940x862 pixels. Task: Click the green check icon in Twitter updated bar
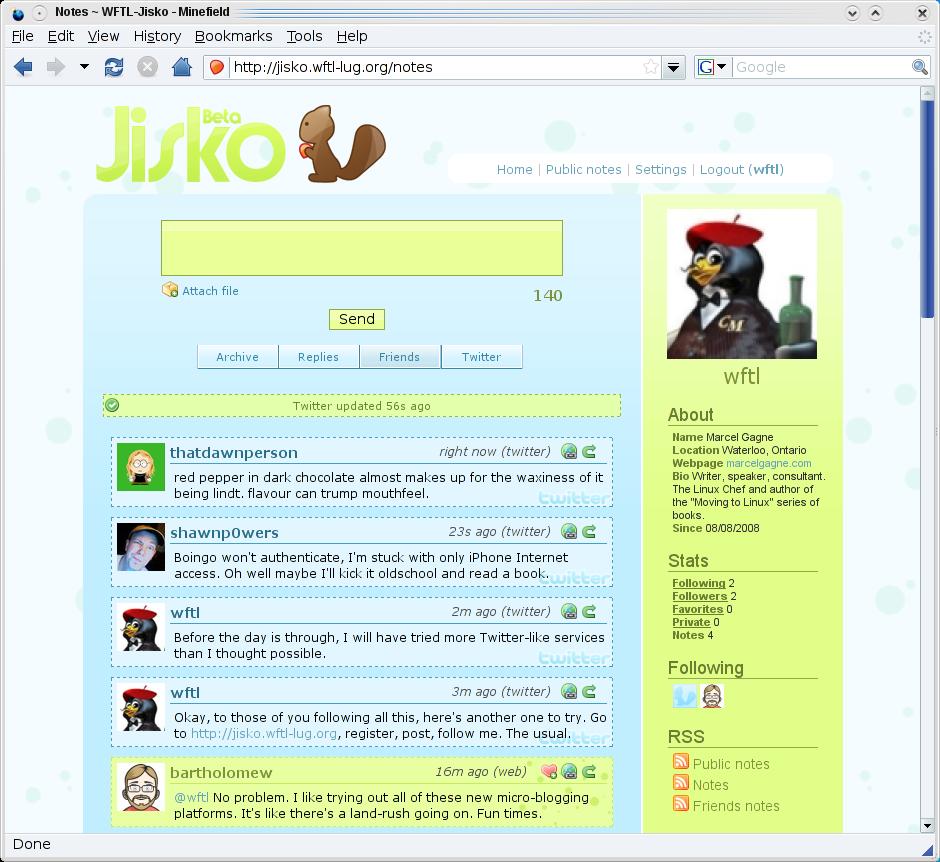(x=112, y=405)
